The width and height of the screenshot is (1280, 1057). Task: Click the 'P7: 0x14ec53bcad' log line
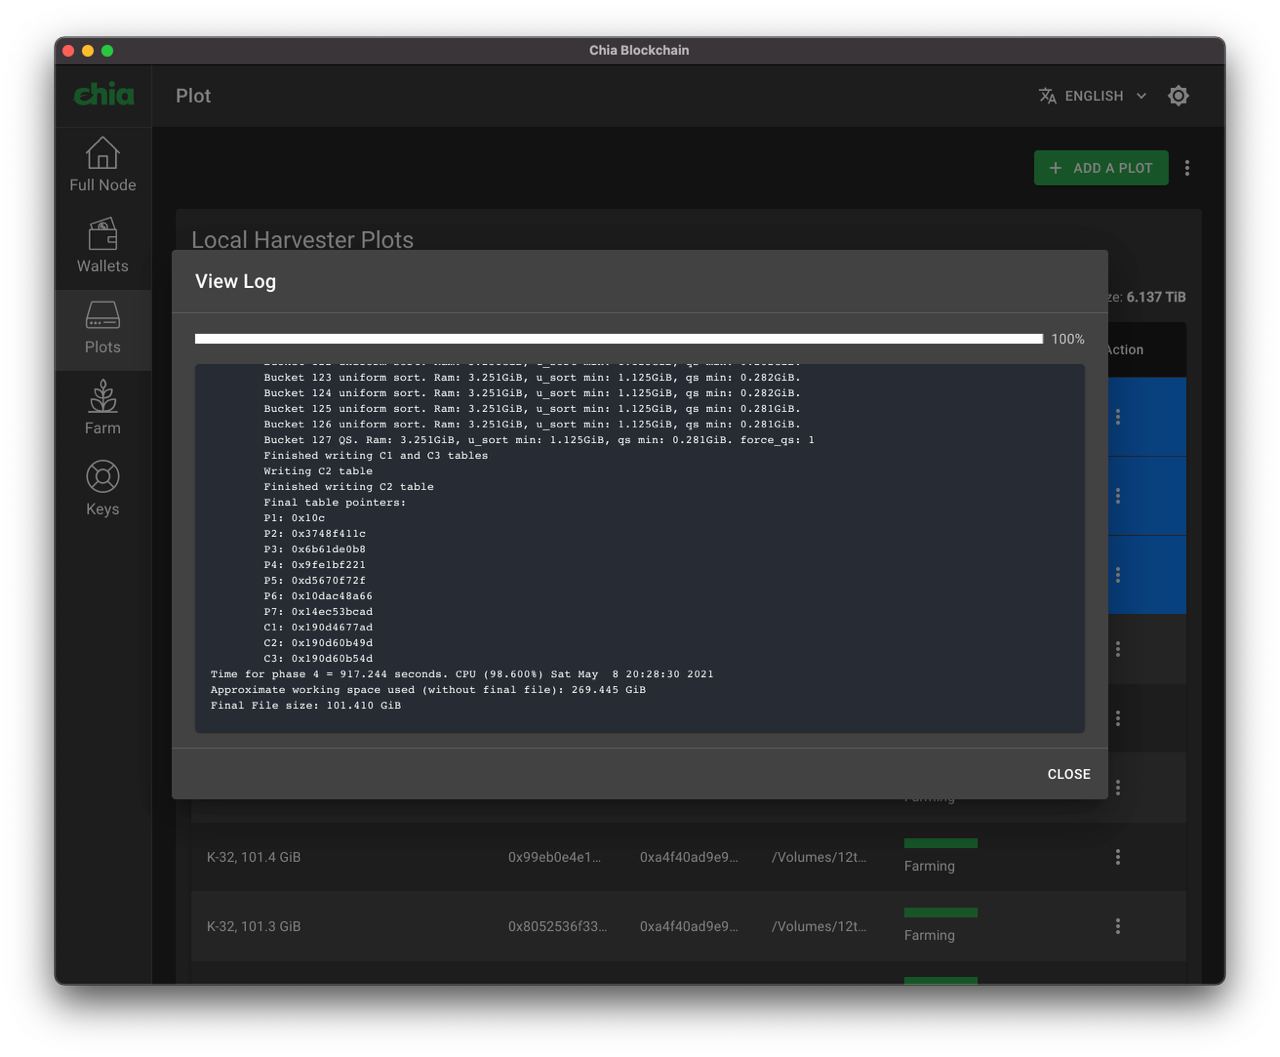(x=318, y=612)
